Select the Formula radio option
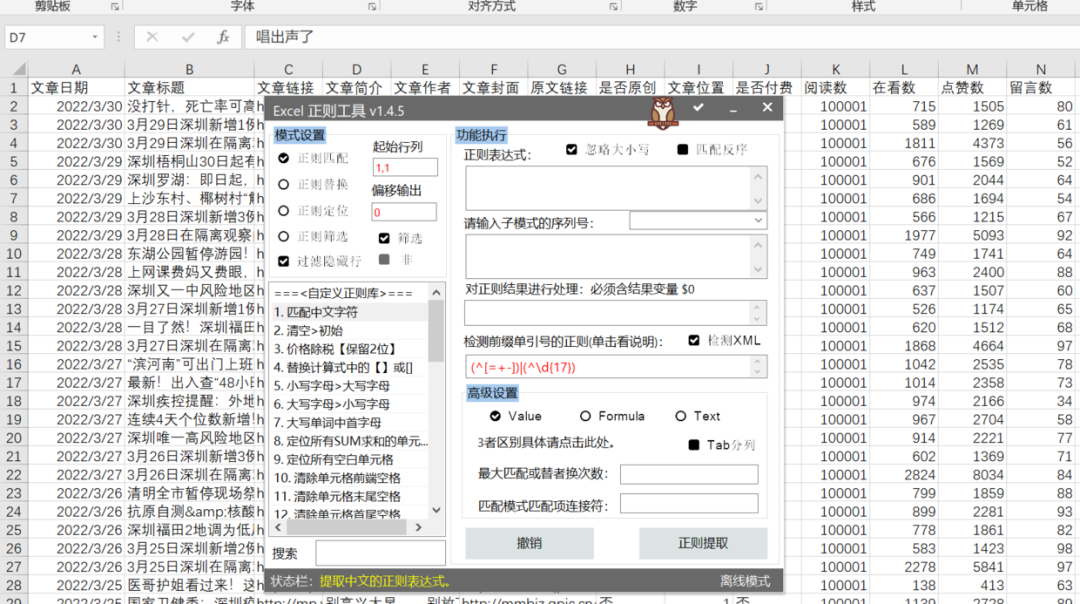The height and width of the screenshot is (604, 1080). click(x=585, y=416)
